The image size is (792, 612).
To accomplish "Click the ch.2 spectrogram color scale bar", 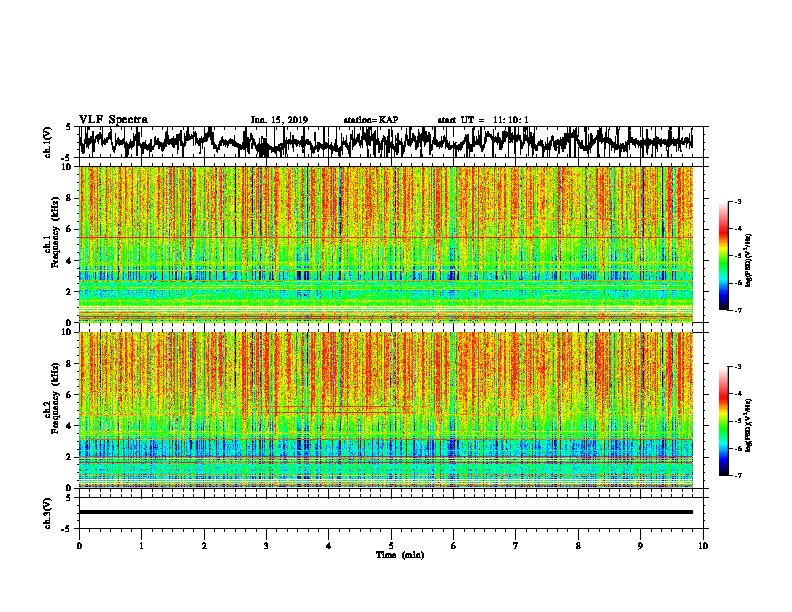I will click(x=724, y=421).
